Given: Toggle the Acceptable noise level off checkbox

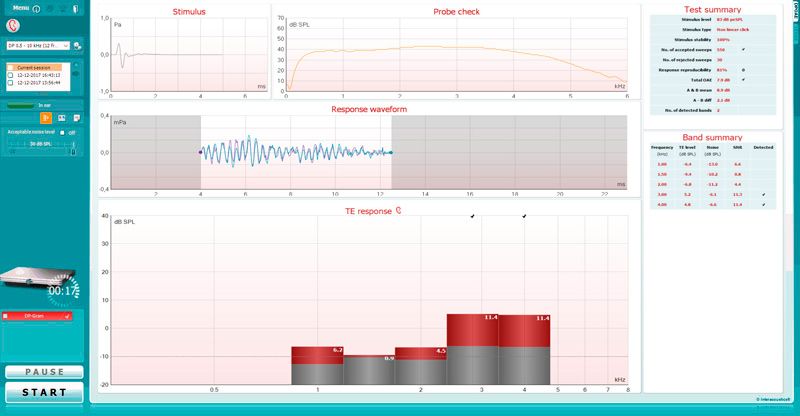Looking at the screenshot, I should [61, 132].
